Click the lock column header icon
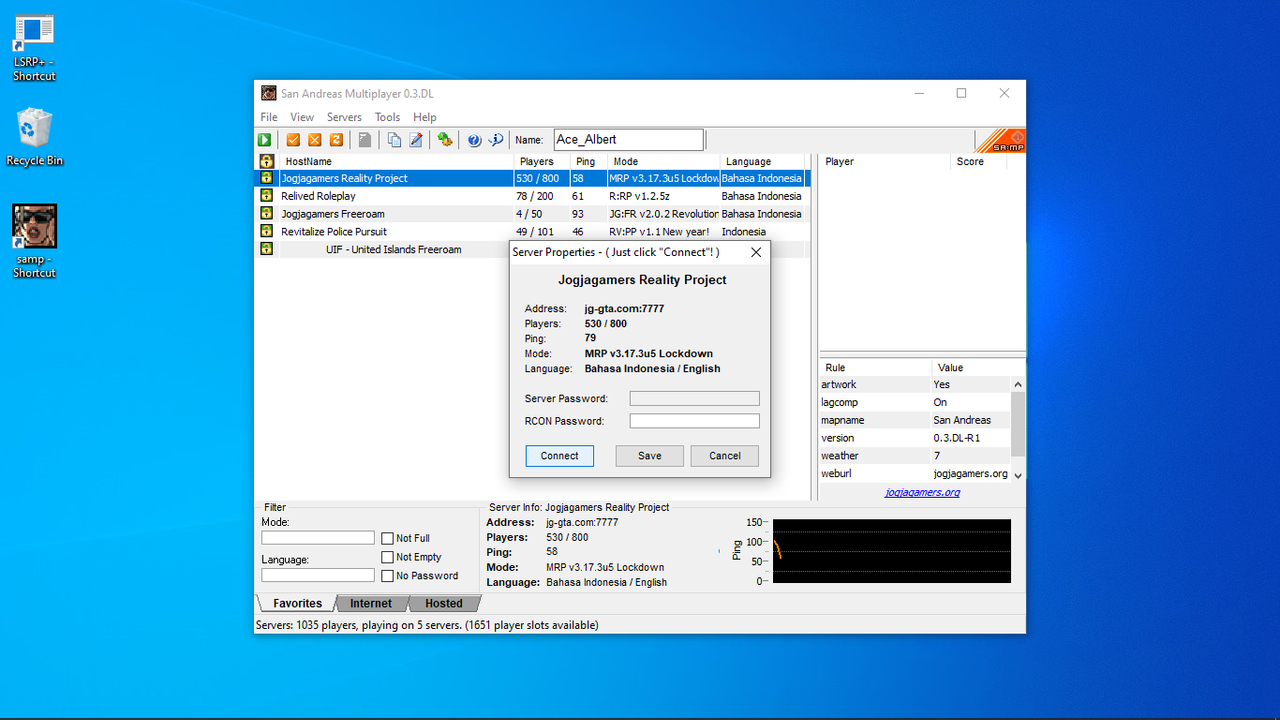The width and height of the screenshot is (1280, 720). pyautogui.click(x=266, y=161)
